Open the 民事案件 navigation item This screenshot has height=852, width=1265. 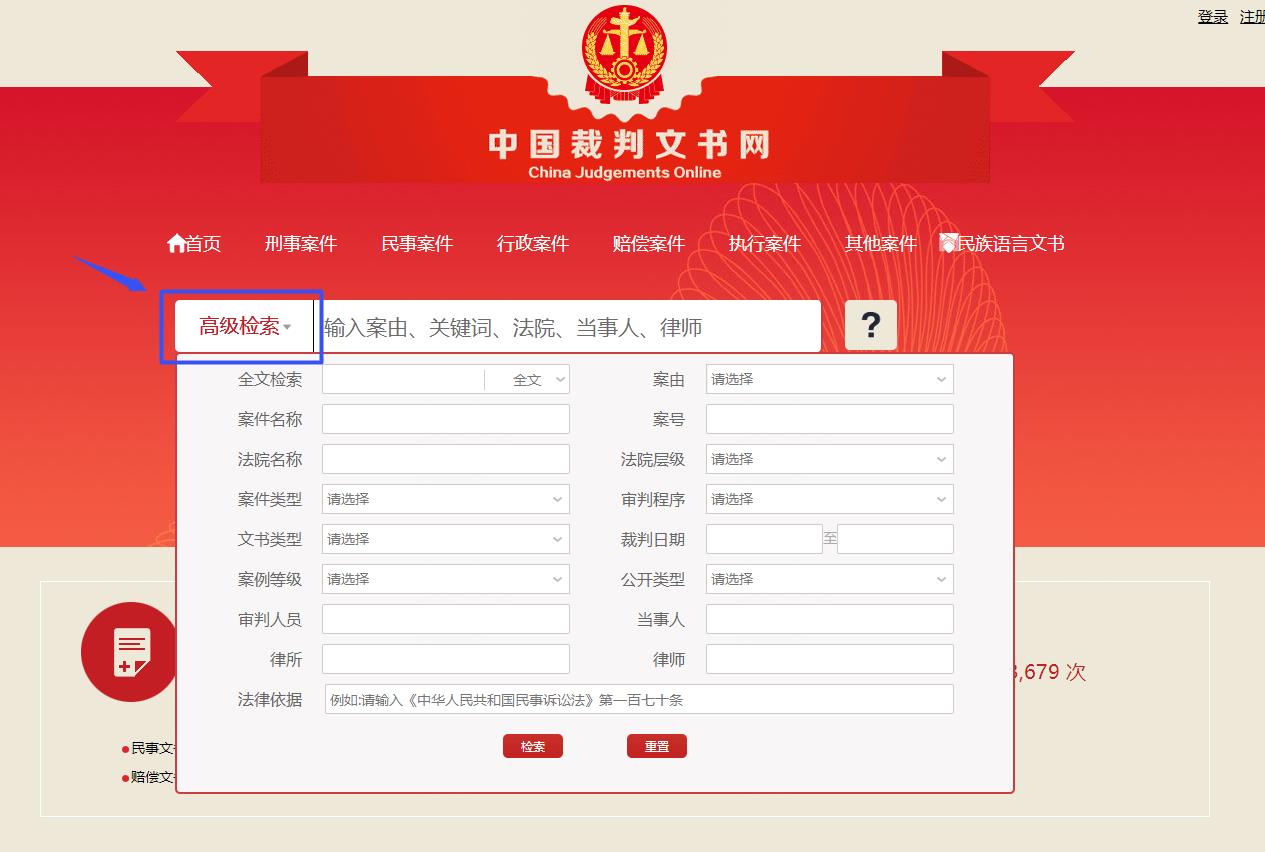416,242
